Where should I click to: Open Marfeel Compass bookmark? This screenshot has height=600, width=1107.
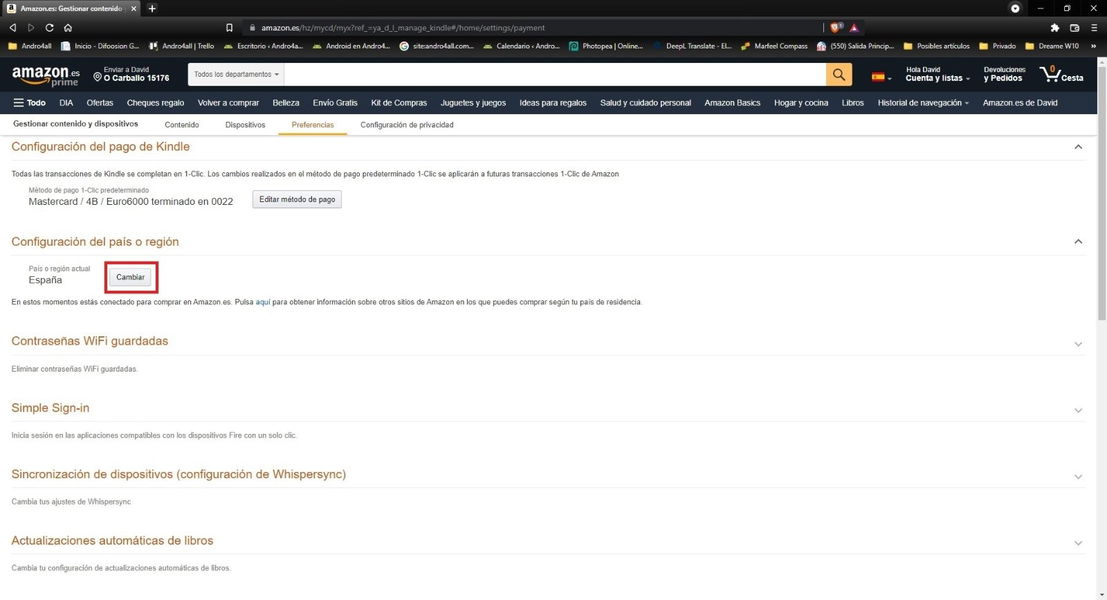(x=774, y=46)
